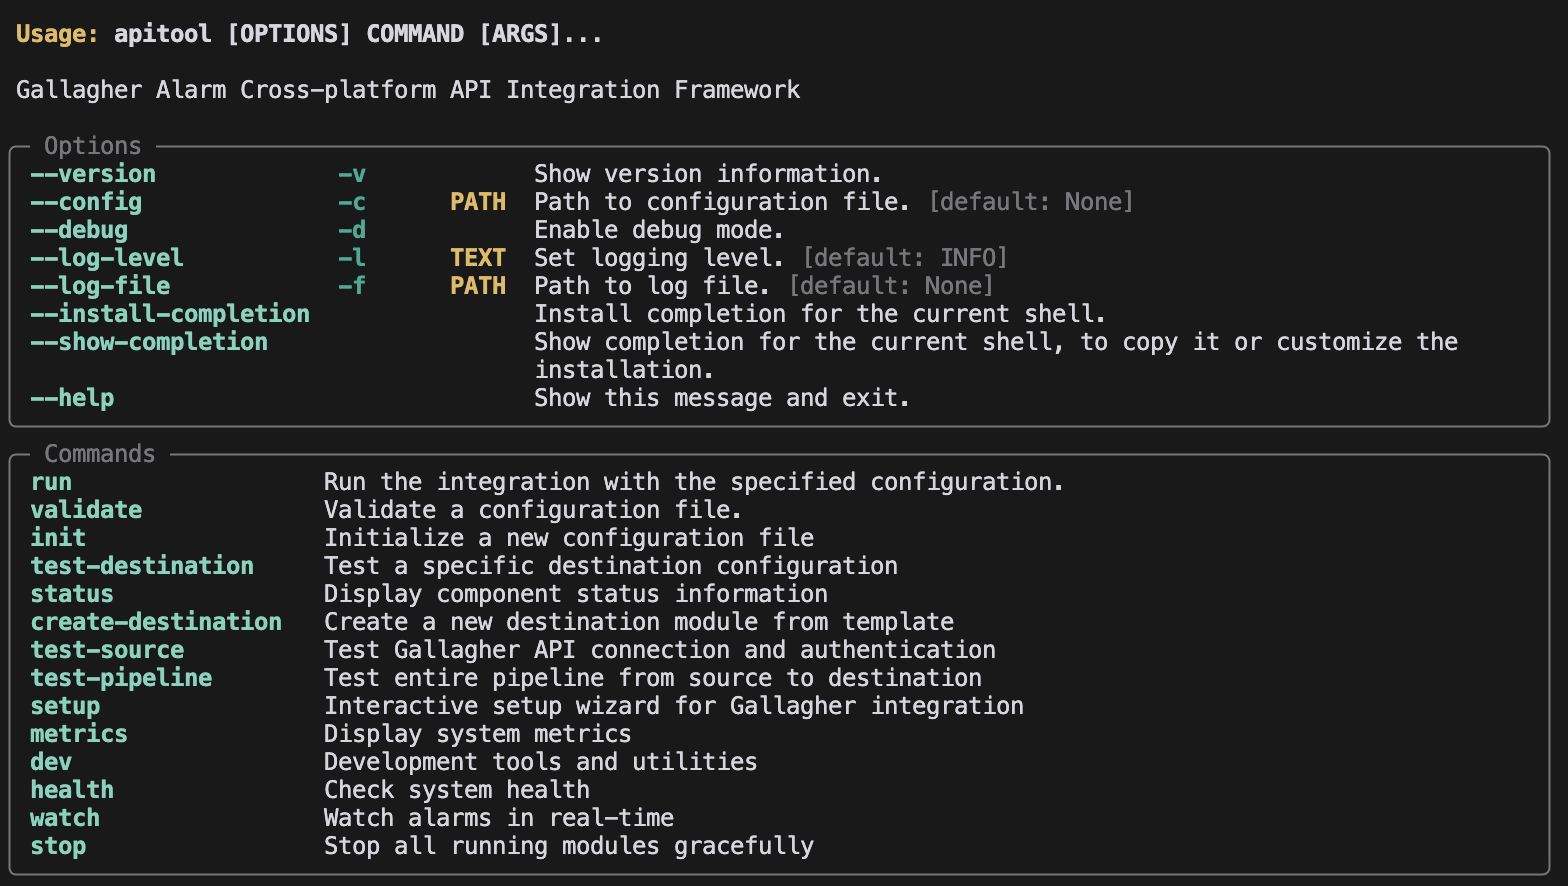Click the --install-completion option
The width and height of the screenshot is (1568, 886).
point(170,314)
